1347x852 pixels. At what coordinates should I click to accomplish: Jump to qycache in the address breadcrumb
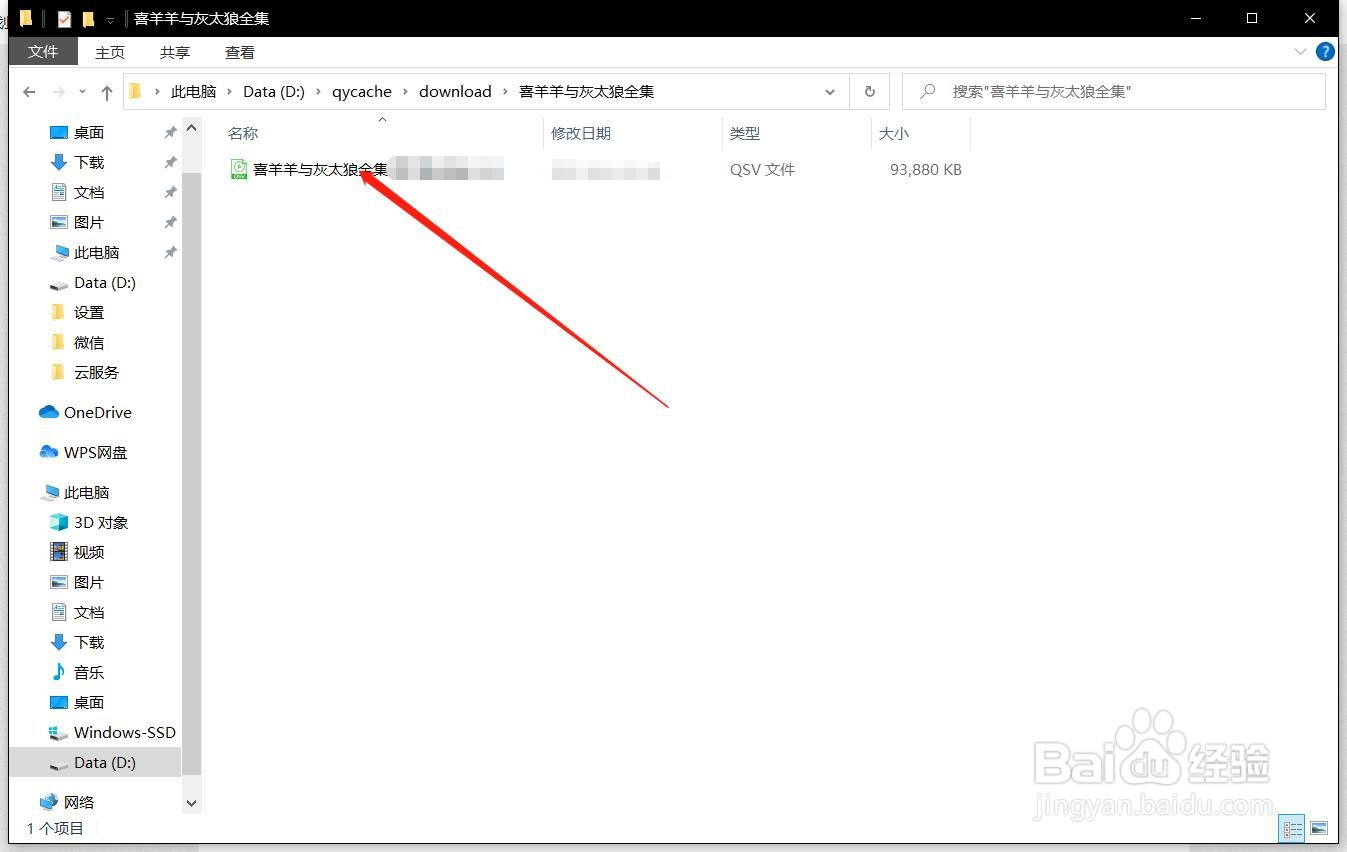[362, 92]
